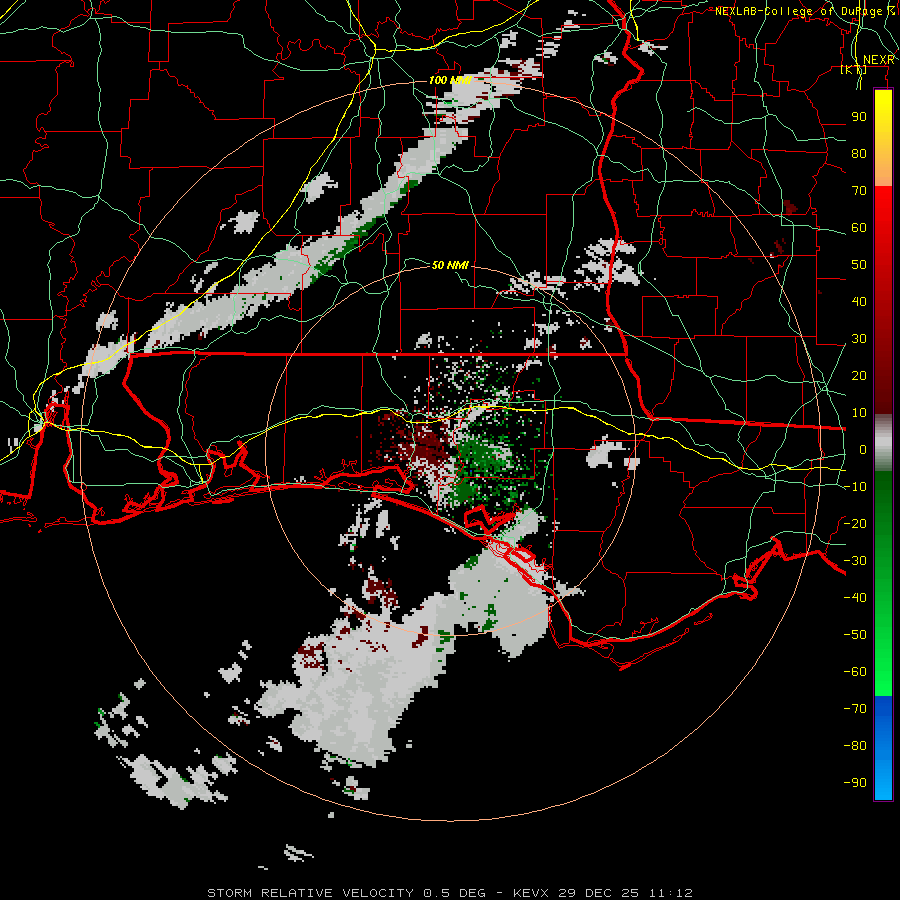Click the -50 value on the velocity scale
This screenshot has width=900, height=900.
tap(855, 634)
